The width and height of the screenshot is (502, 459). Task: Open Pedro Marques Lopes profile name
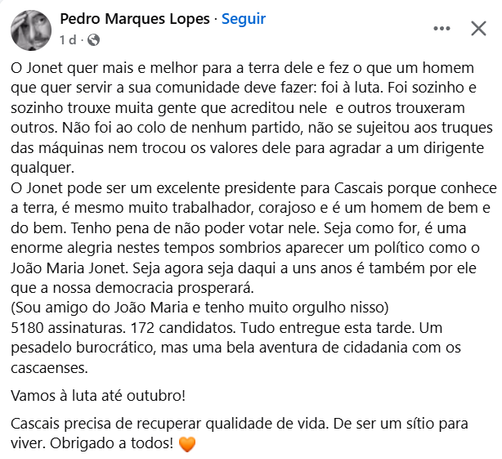pyautogui.click(x=135, y=19)
